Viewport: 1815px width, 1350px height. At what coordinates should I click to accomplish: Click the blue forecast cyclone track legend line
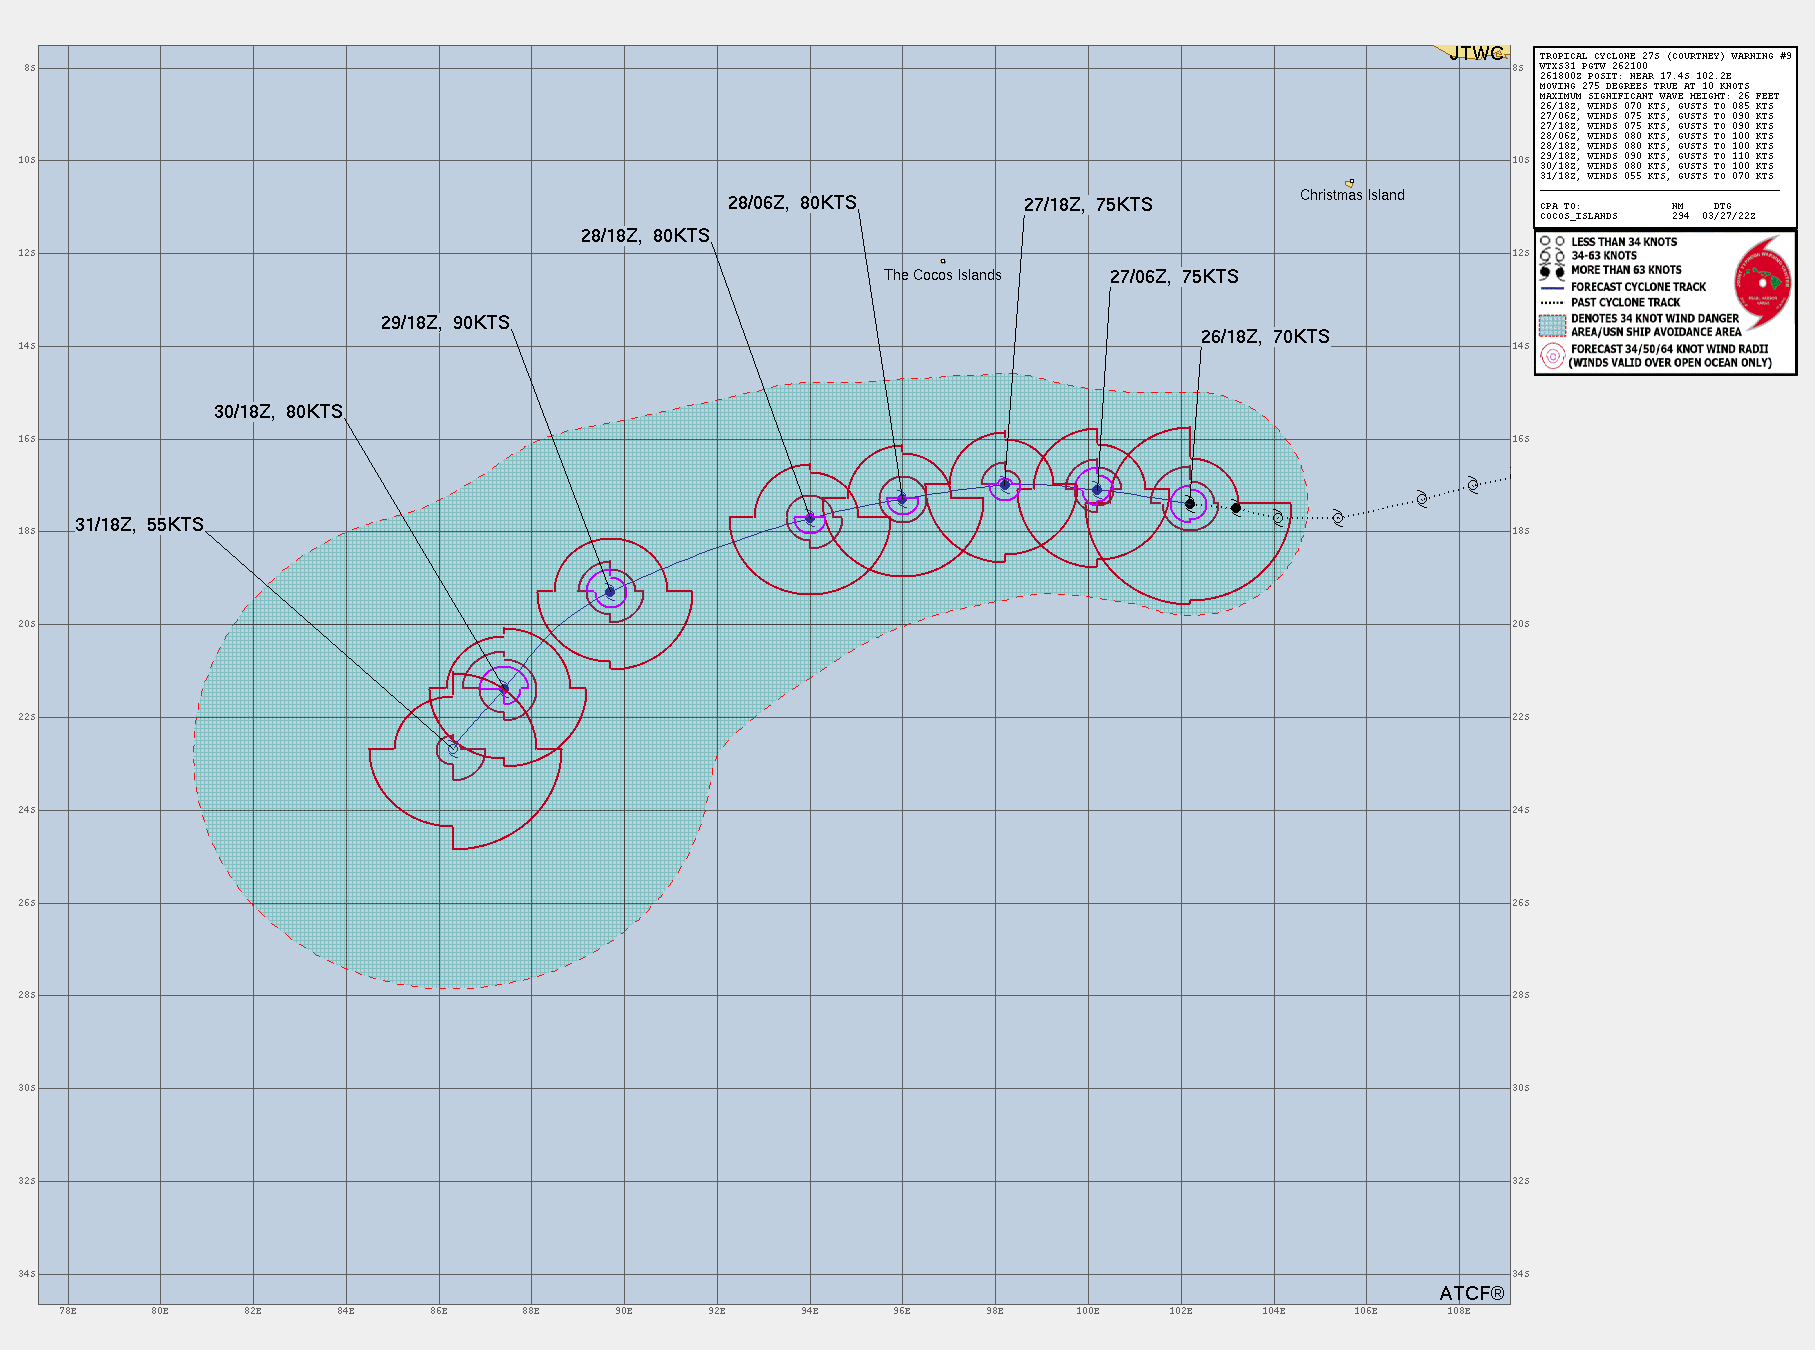pyautogui.click(x=1552, y=287)
